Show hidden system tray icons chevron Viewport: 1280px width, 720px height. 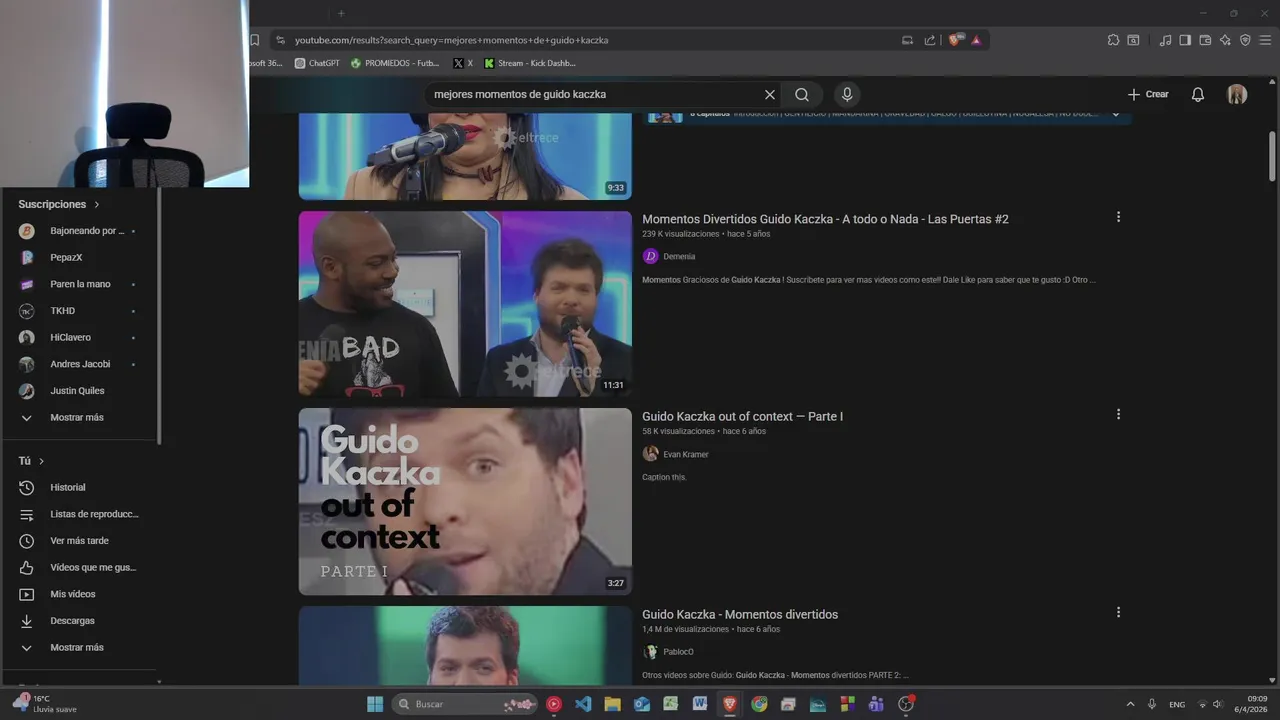pyautogui.click(x=1131, y=704)
